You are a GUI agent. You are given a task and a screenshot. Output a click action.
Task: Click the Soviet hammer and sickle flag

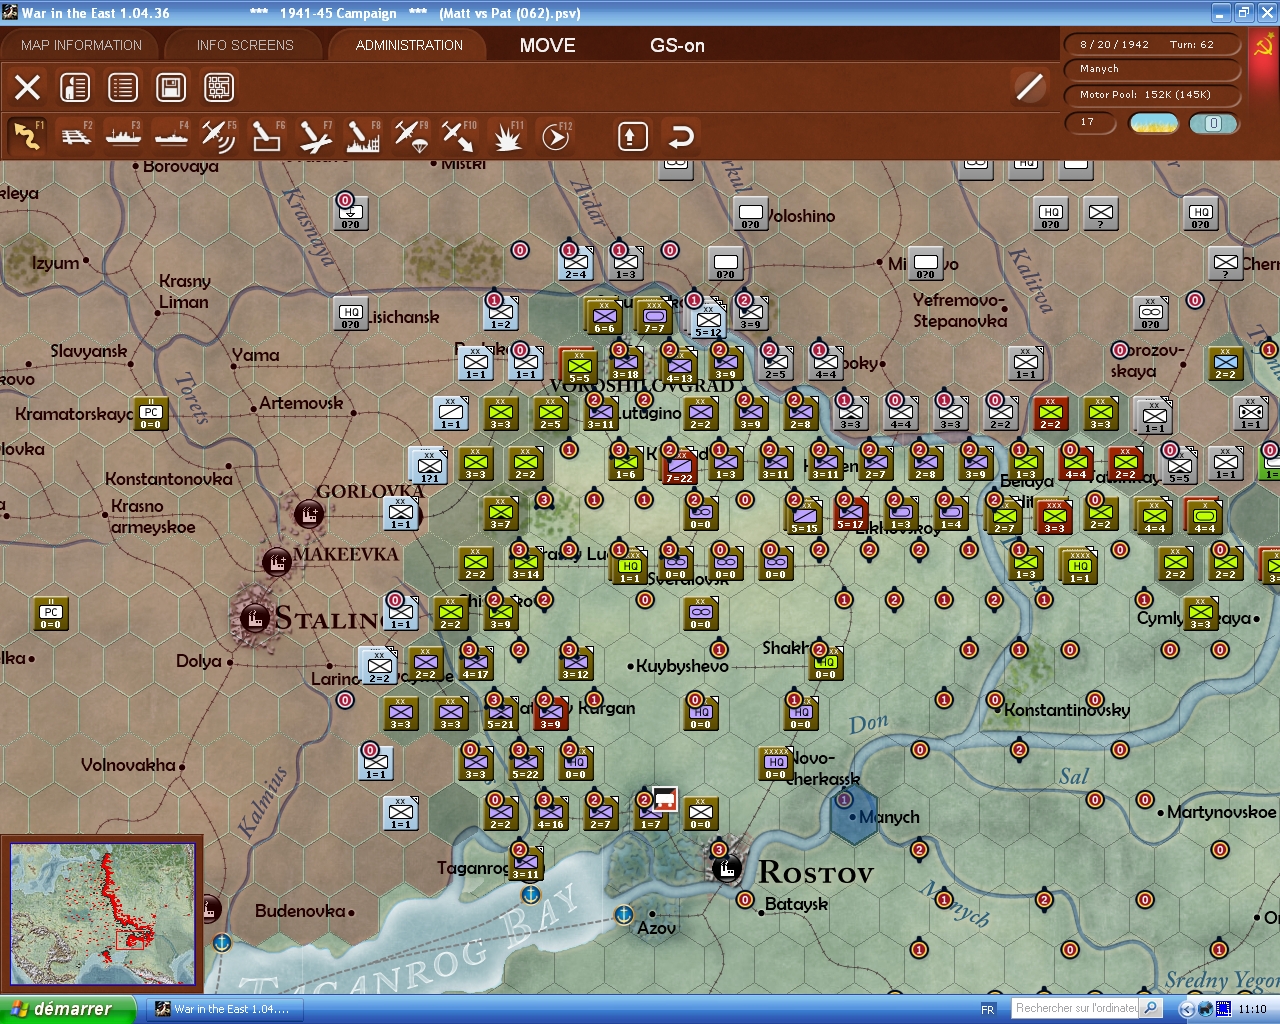[x=1264, y=46]
